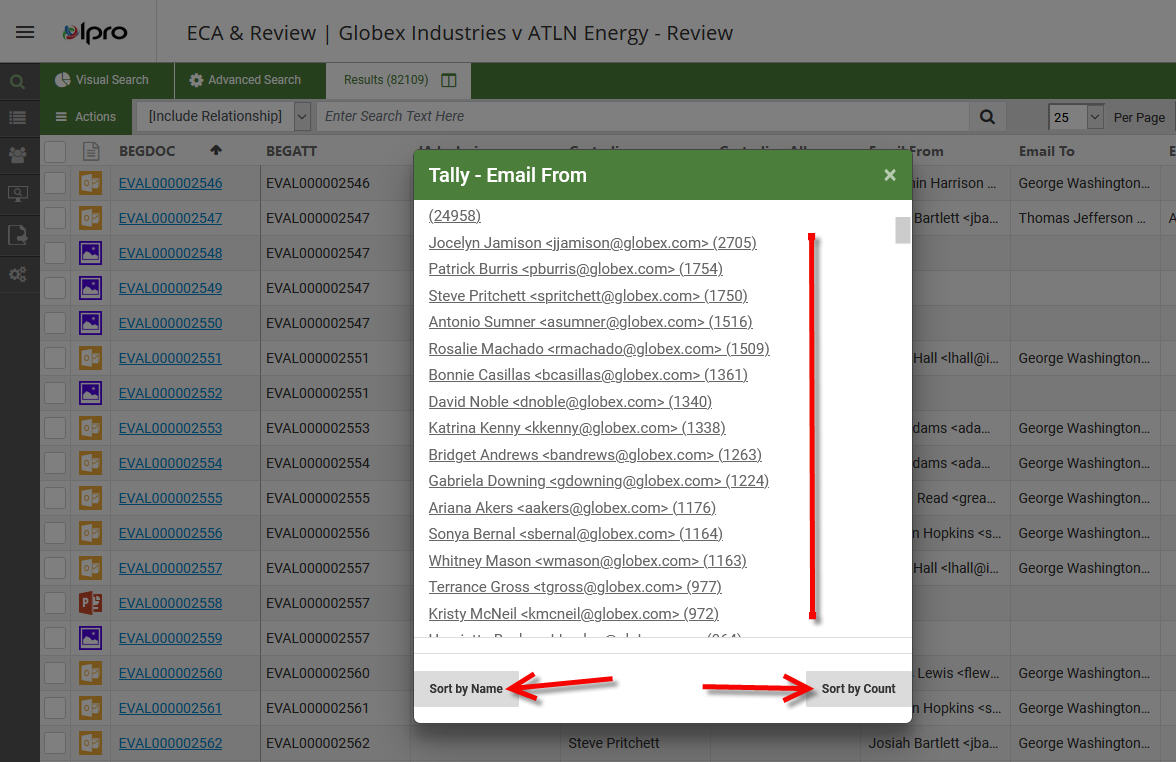The height and width of the screenshot is (762, 1176).
Task: Click the image icon for EVAL000002559
Action: 90,638
